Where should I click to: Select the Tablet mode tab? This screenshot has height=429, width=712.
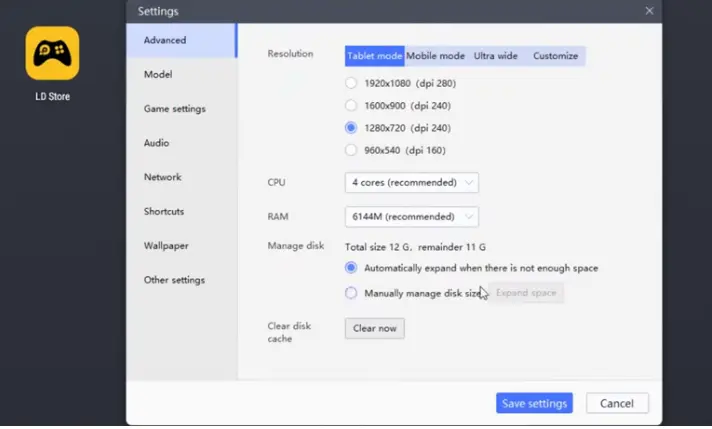(x=374, y=56)
